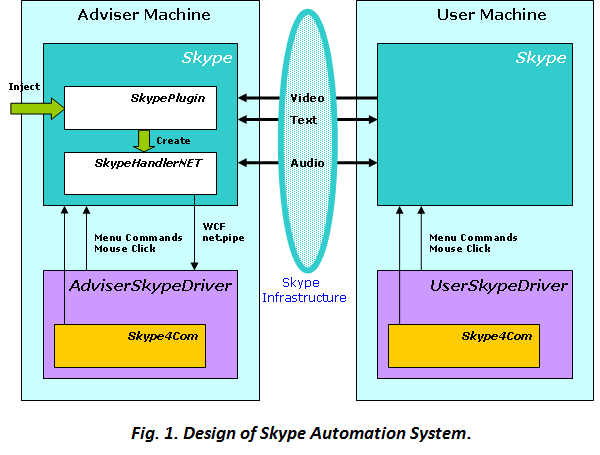The image size is (600, 455).
Task: Select the Skype label inside User Machine
Action: [x=541, y=58]
